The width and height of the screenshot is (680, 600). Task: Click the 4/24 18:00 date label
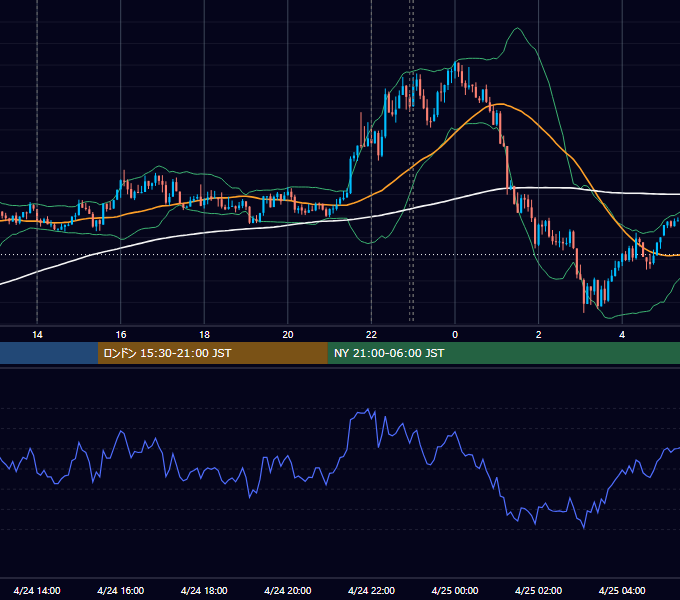[204, 590]
